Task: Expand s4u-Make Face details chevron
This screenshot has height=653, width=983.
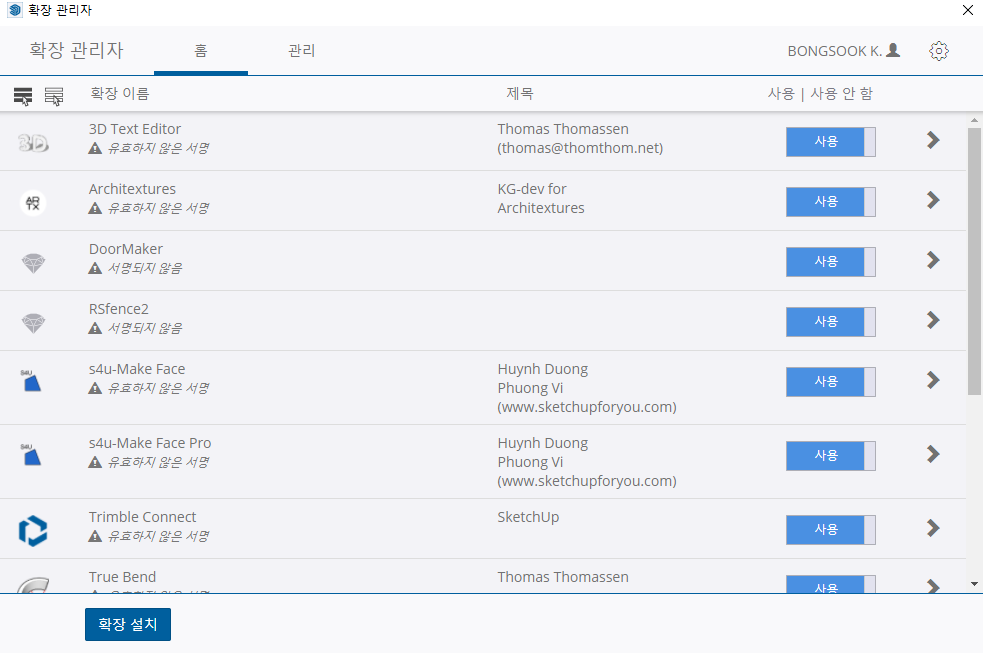Action: coord(933,380)
